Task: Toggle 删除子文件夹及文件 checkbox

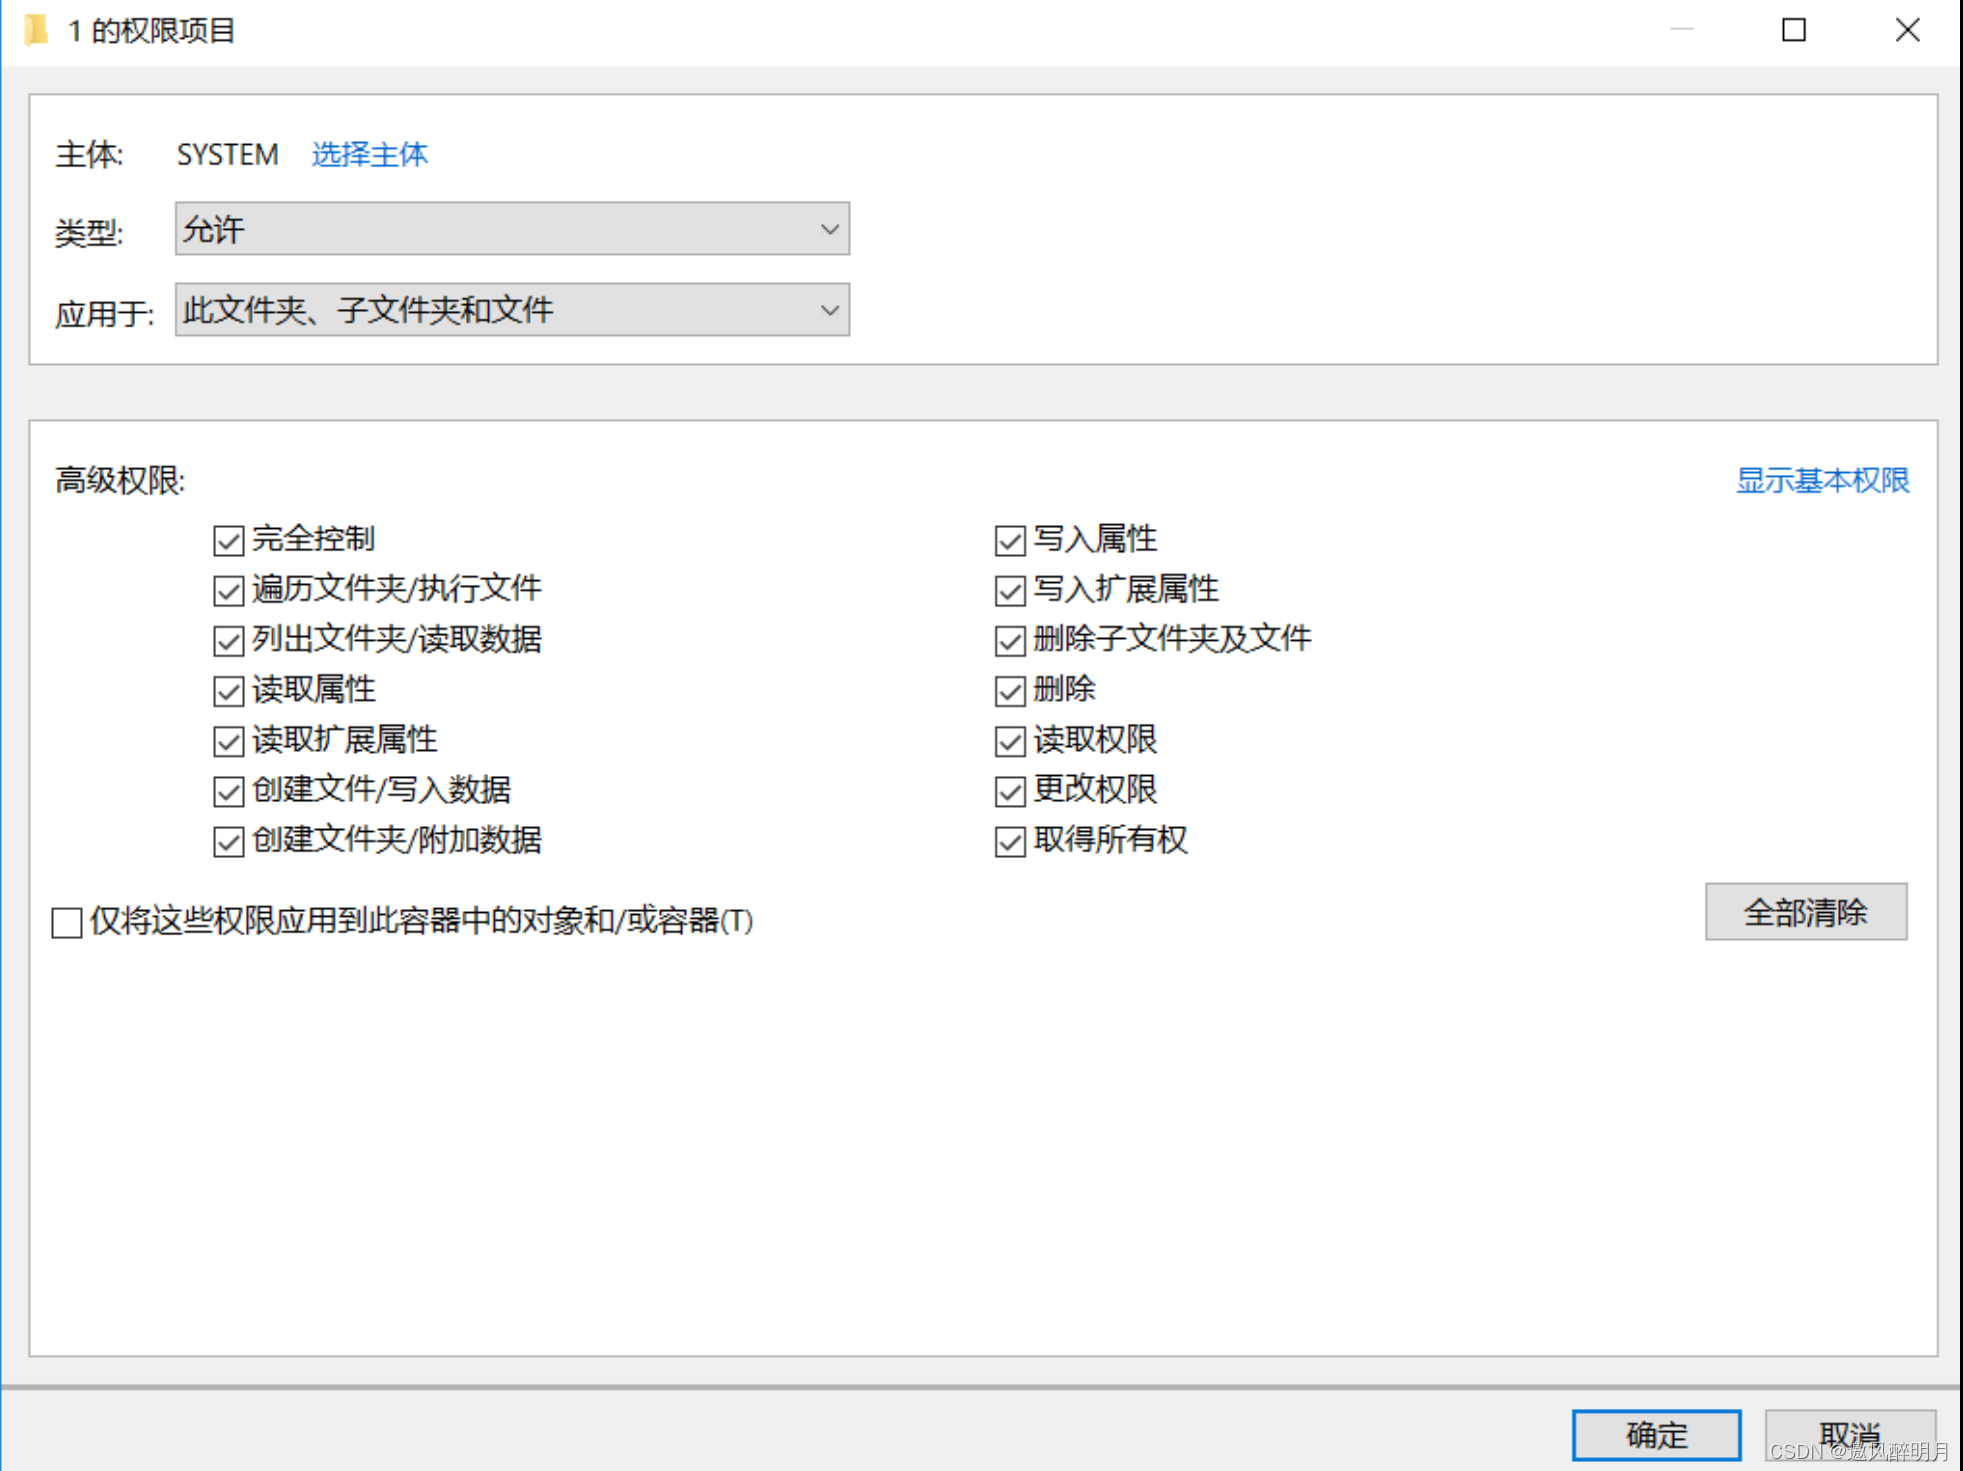Action: 1010,641
